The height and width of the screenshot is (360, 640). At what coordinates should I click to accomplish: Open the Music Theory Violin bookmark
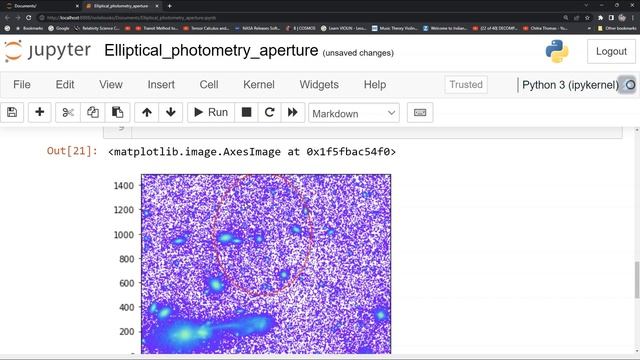click(x=395, y=29)
